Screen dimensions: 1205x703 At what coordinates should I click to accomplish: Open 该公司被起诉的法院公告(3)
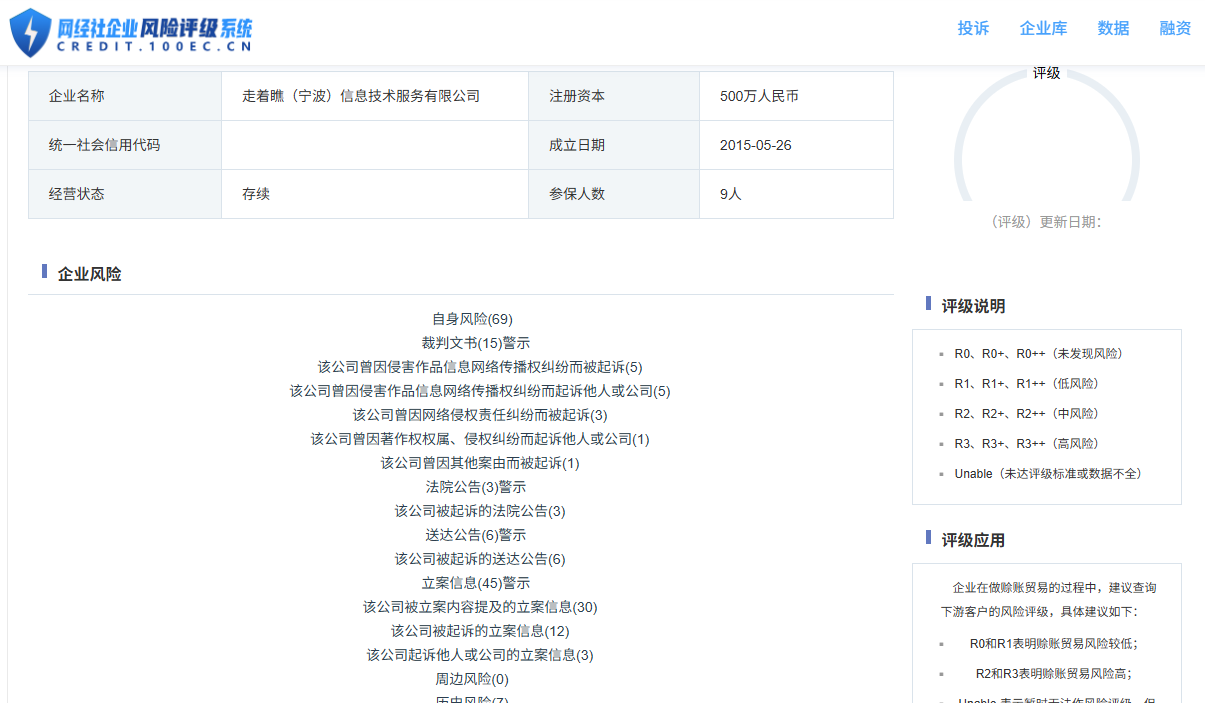coord(480,511)
